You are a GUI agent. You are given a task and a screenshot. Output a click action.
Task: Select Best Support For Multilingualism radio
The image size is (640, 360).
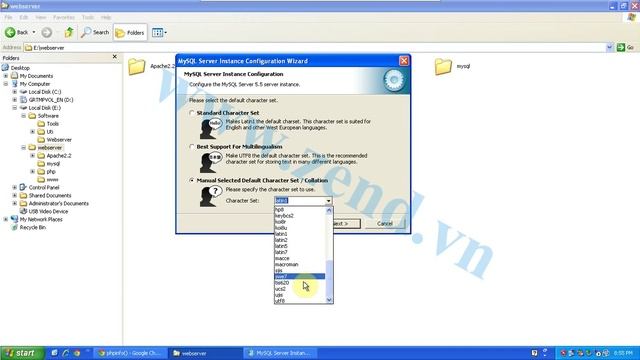click(191, 147)
